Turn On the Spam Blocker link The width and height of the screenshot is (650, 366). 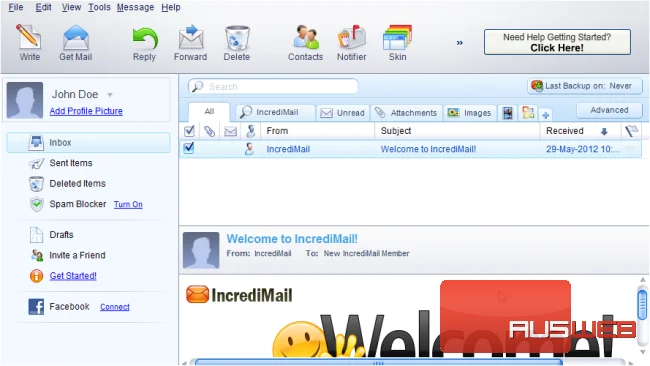click(128, 204)
